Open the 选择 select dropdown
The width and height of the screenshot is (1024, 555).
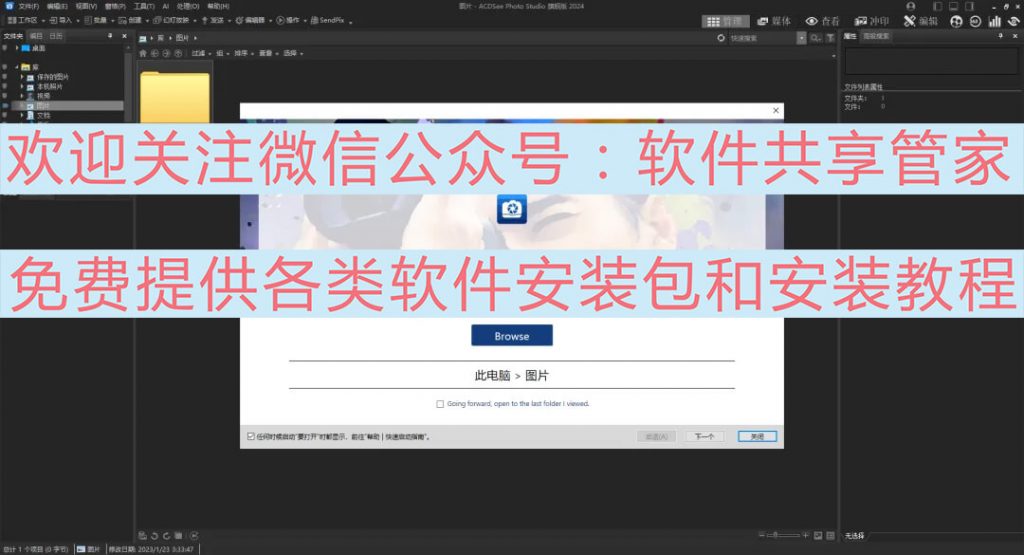coord(293,53)
